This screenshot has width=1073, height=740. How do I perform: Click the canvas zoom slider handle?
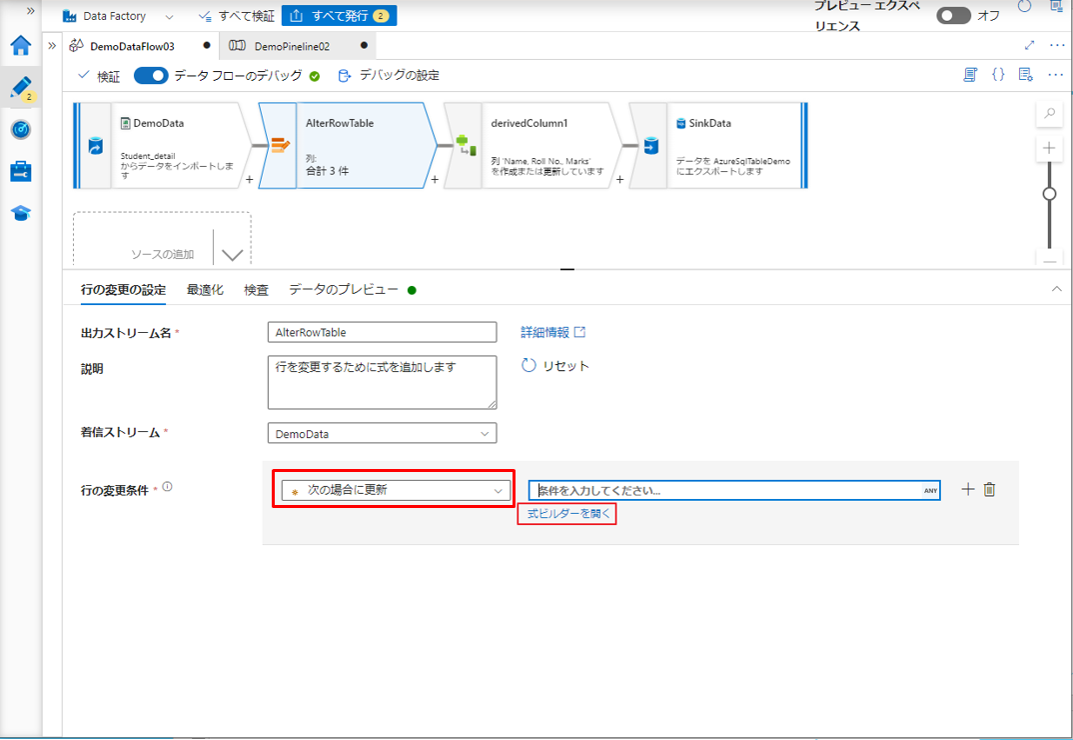pos(1049,194)
